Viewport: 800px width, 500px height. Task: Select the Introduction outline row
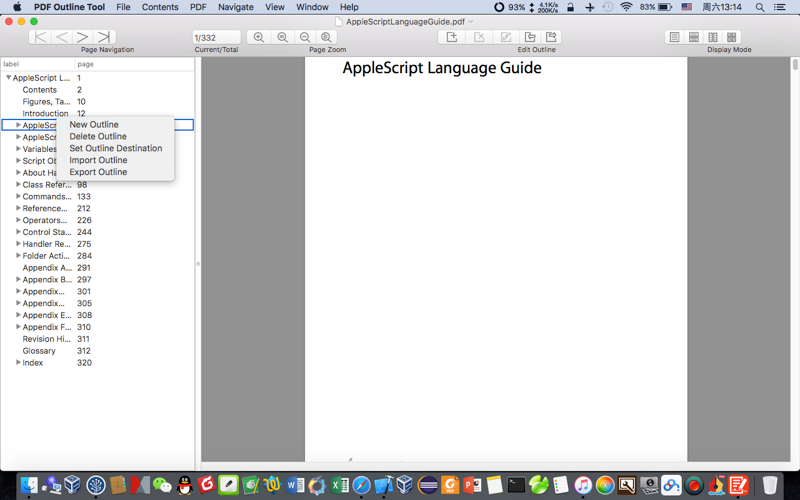(97, 113)
